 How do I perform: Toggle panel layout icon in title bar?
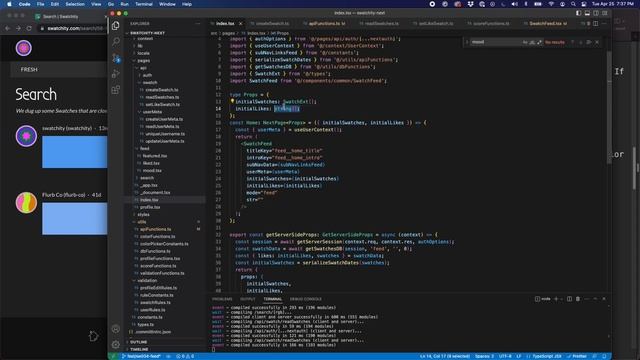pos(587,13)
